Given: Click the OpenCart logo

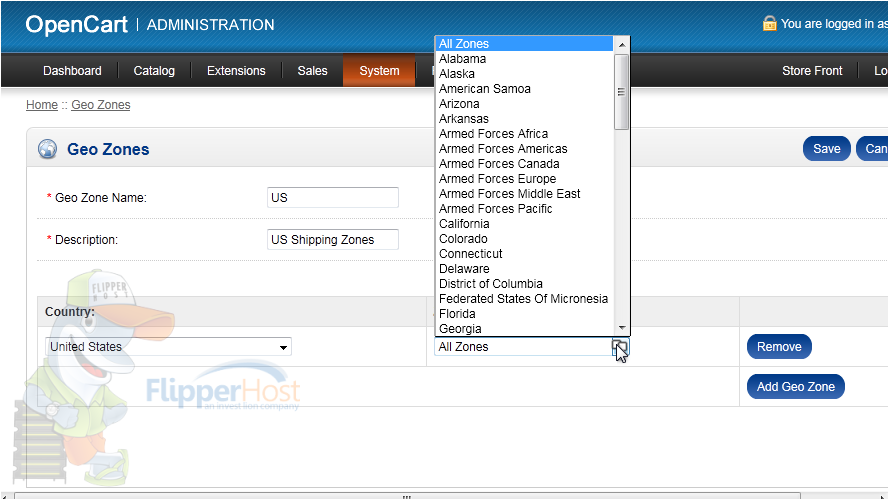Looking at the screenshot, I should (x=77, y=24).
